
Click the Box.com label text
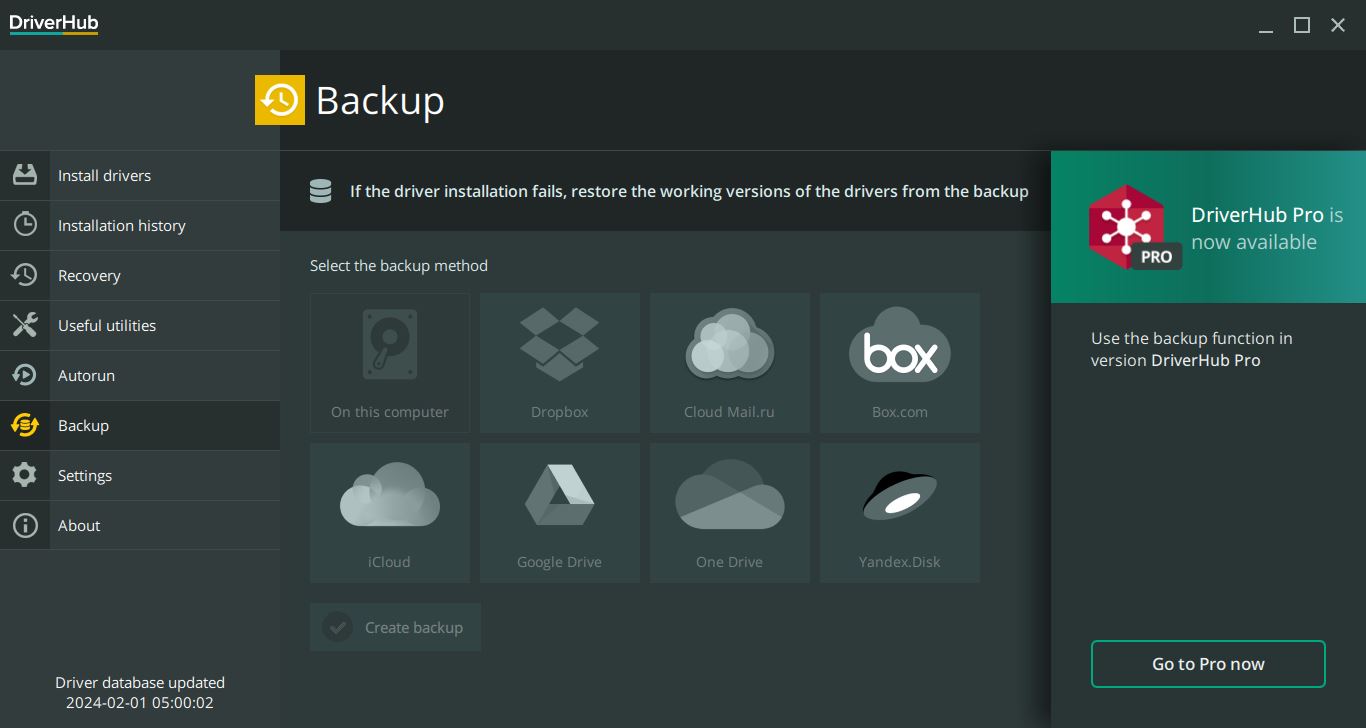coord(900,412)
